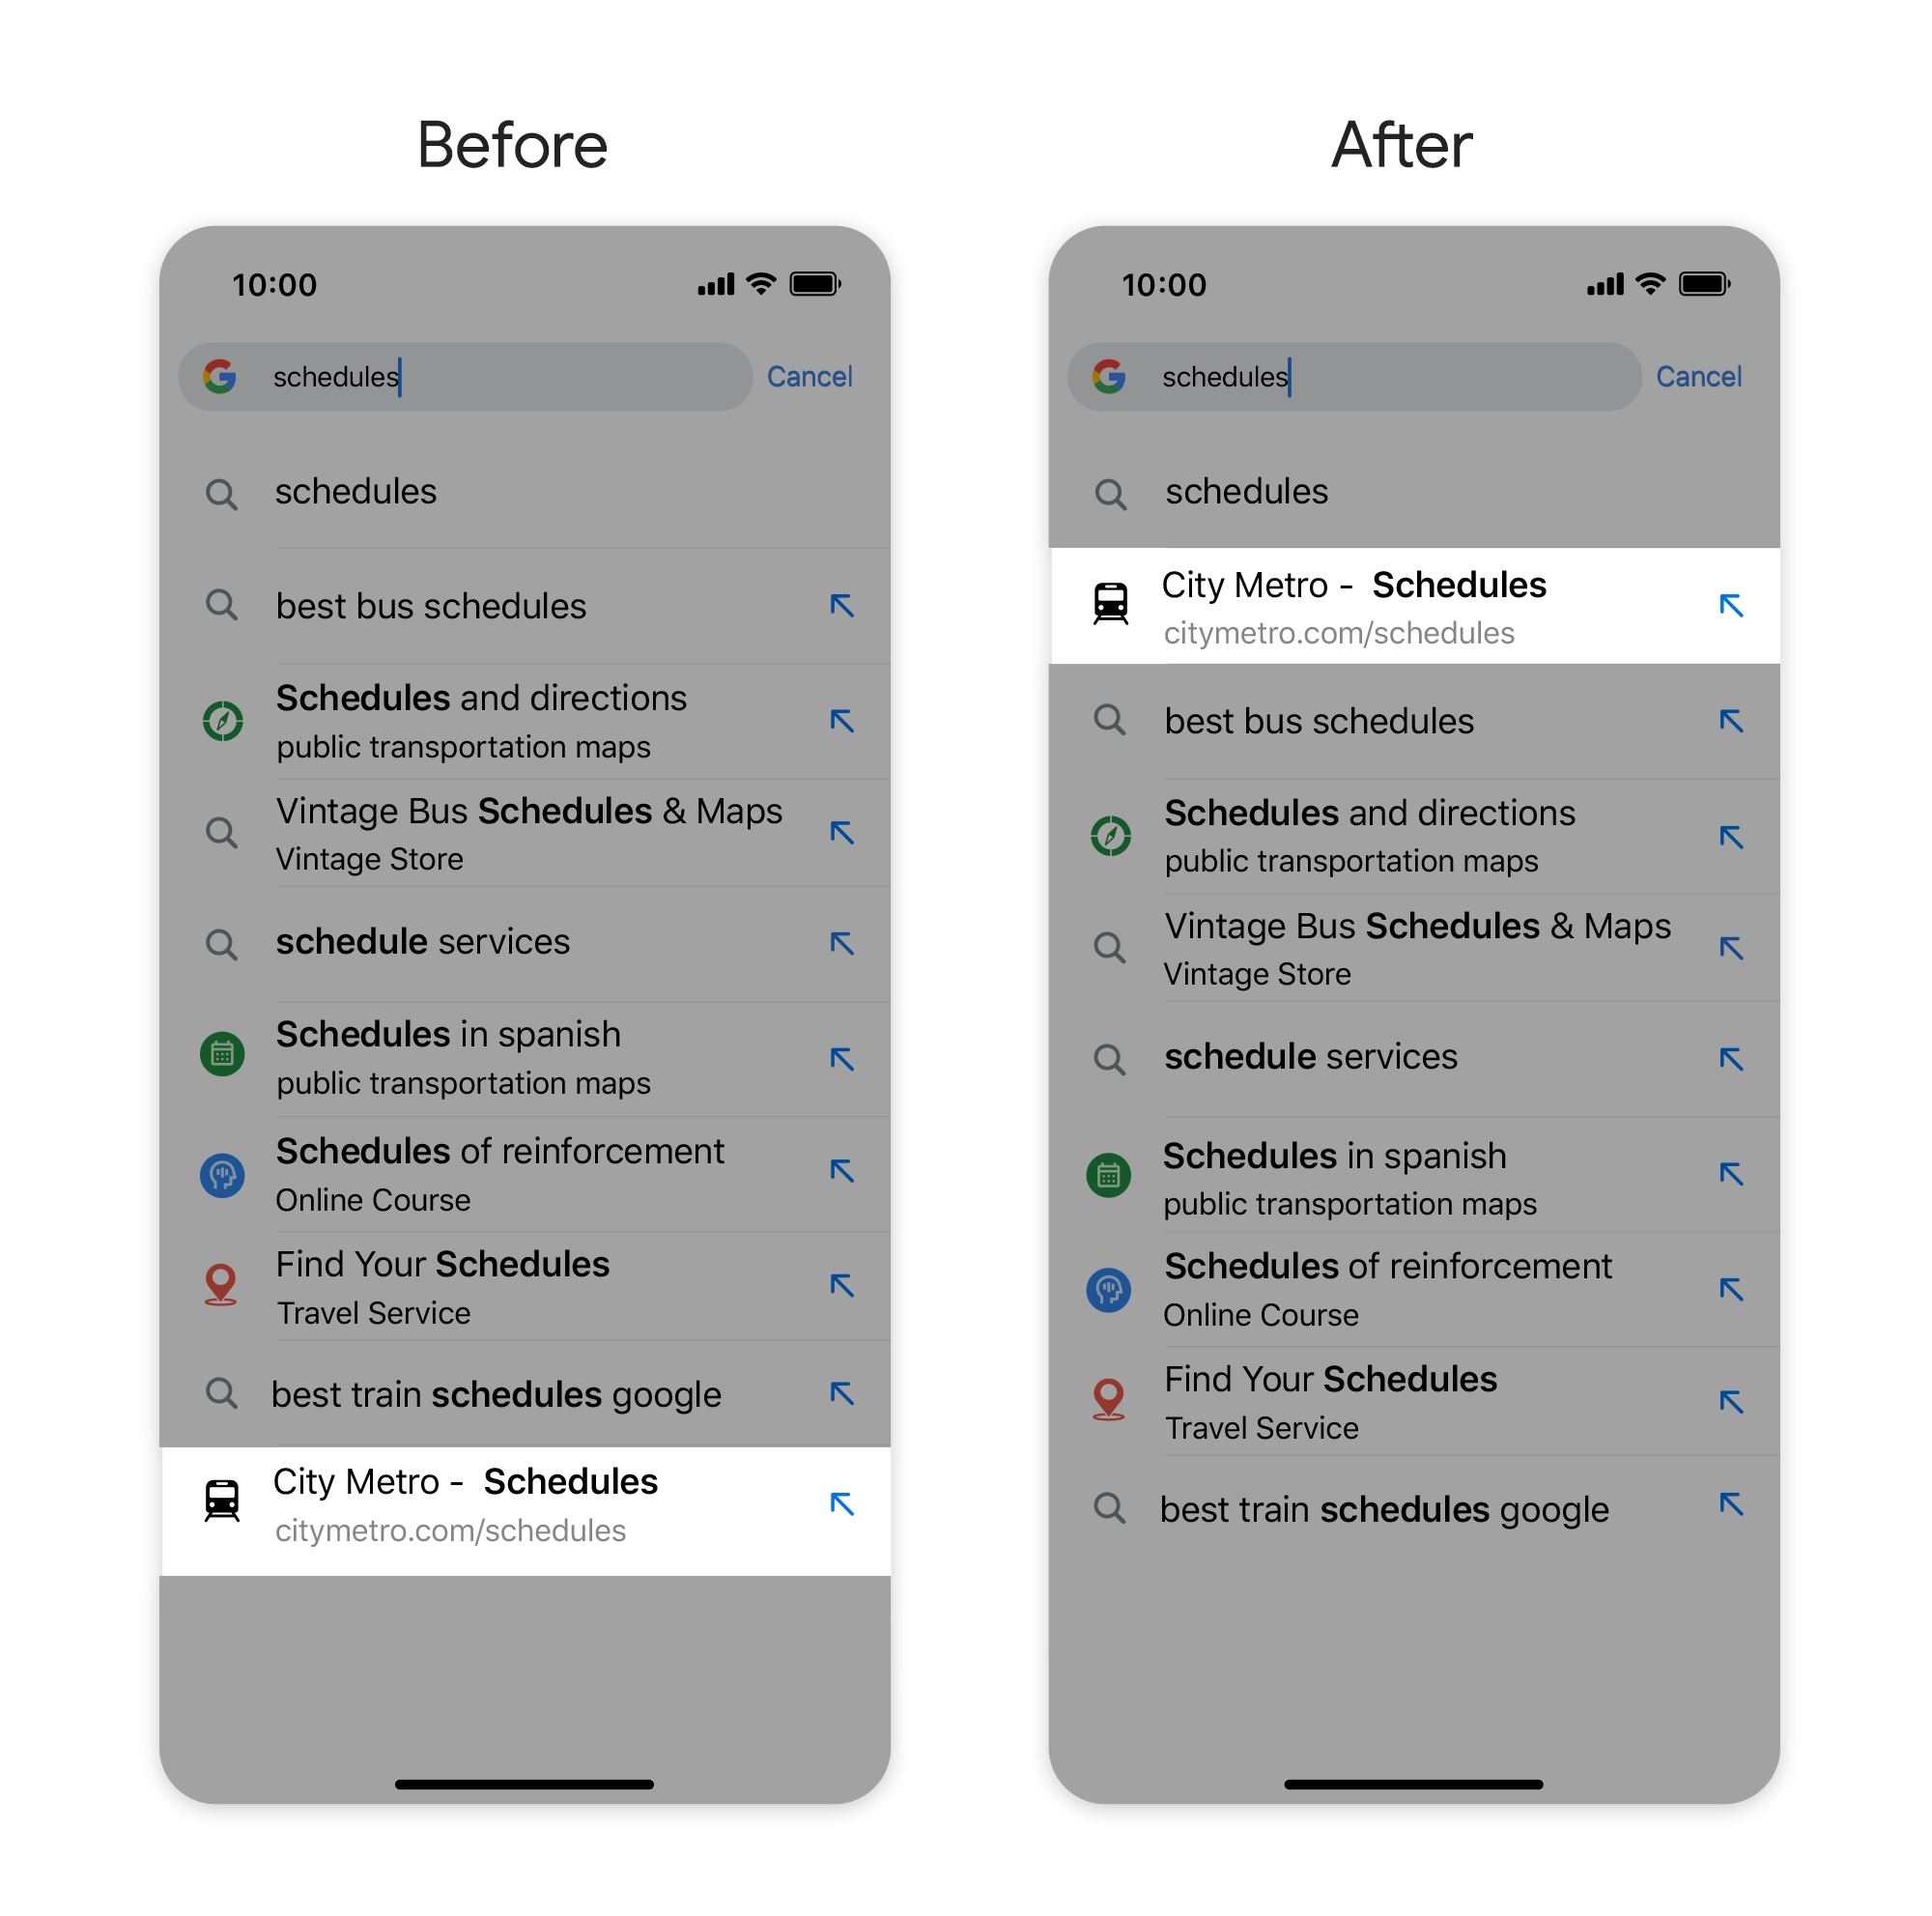
Task: Click the diagonal arrow next to schedule services
Action: tap(838, 944)
